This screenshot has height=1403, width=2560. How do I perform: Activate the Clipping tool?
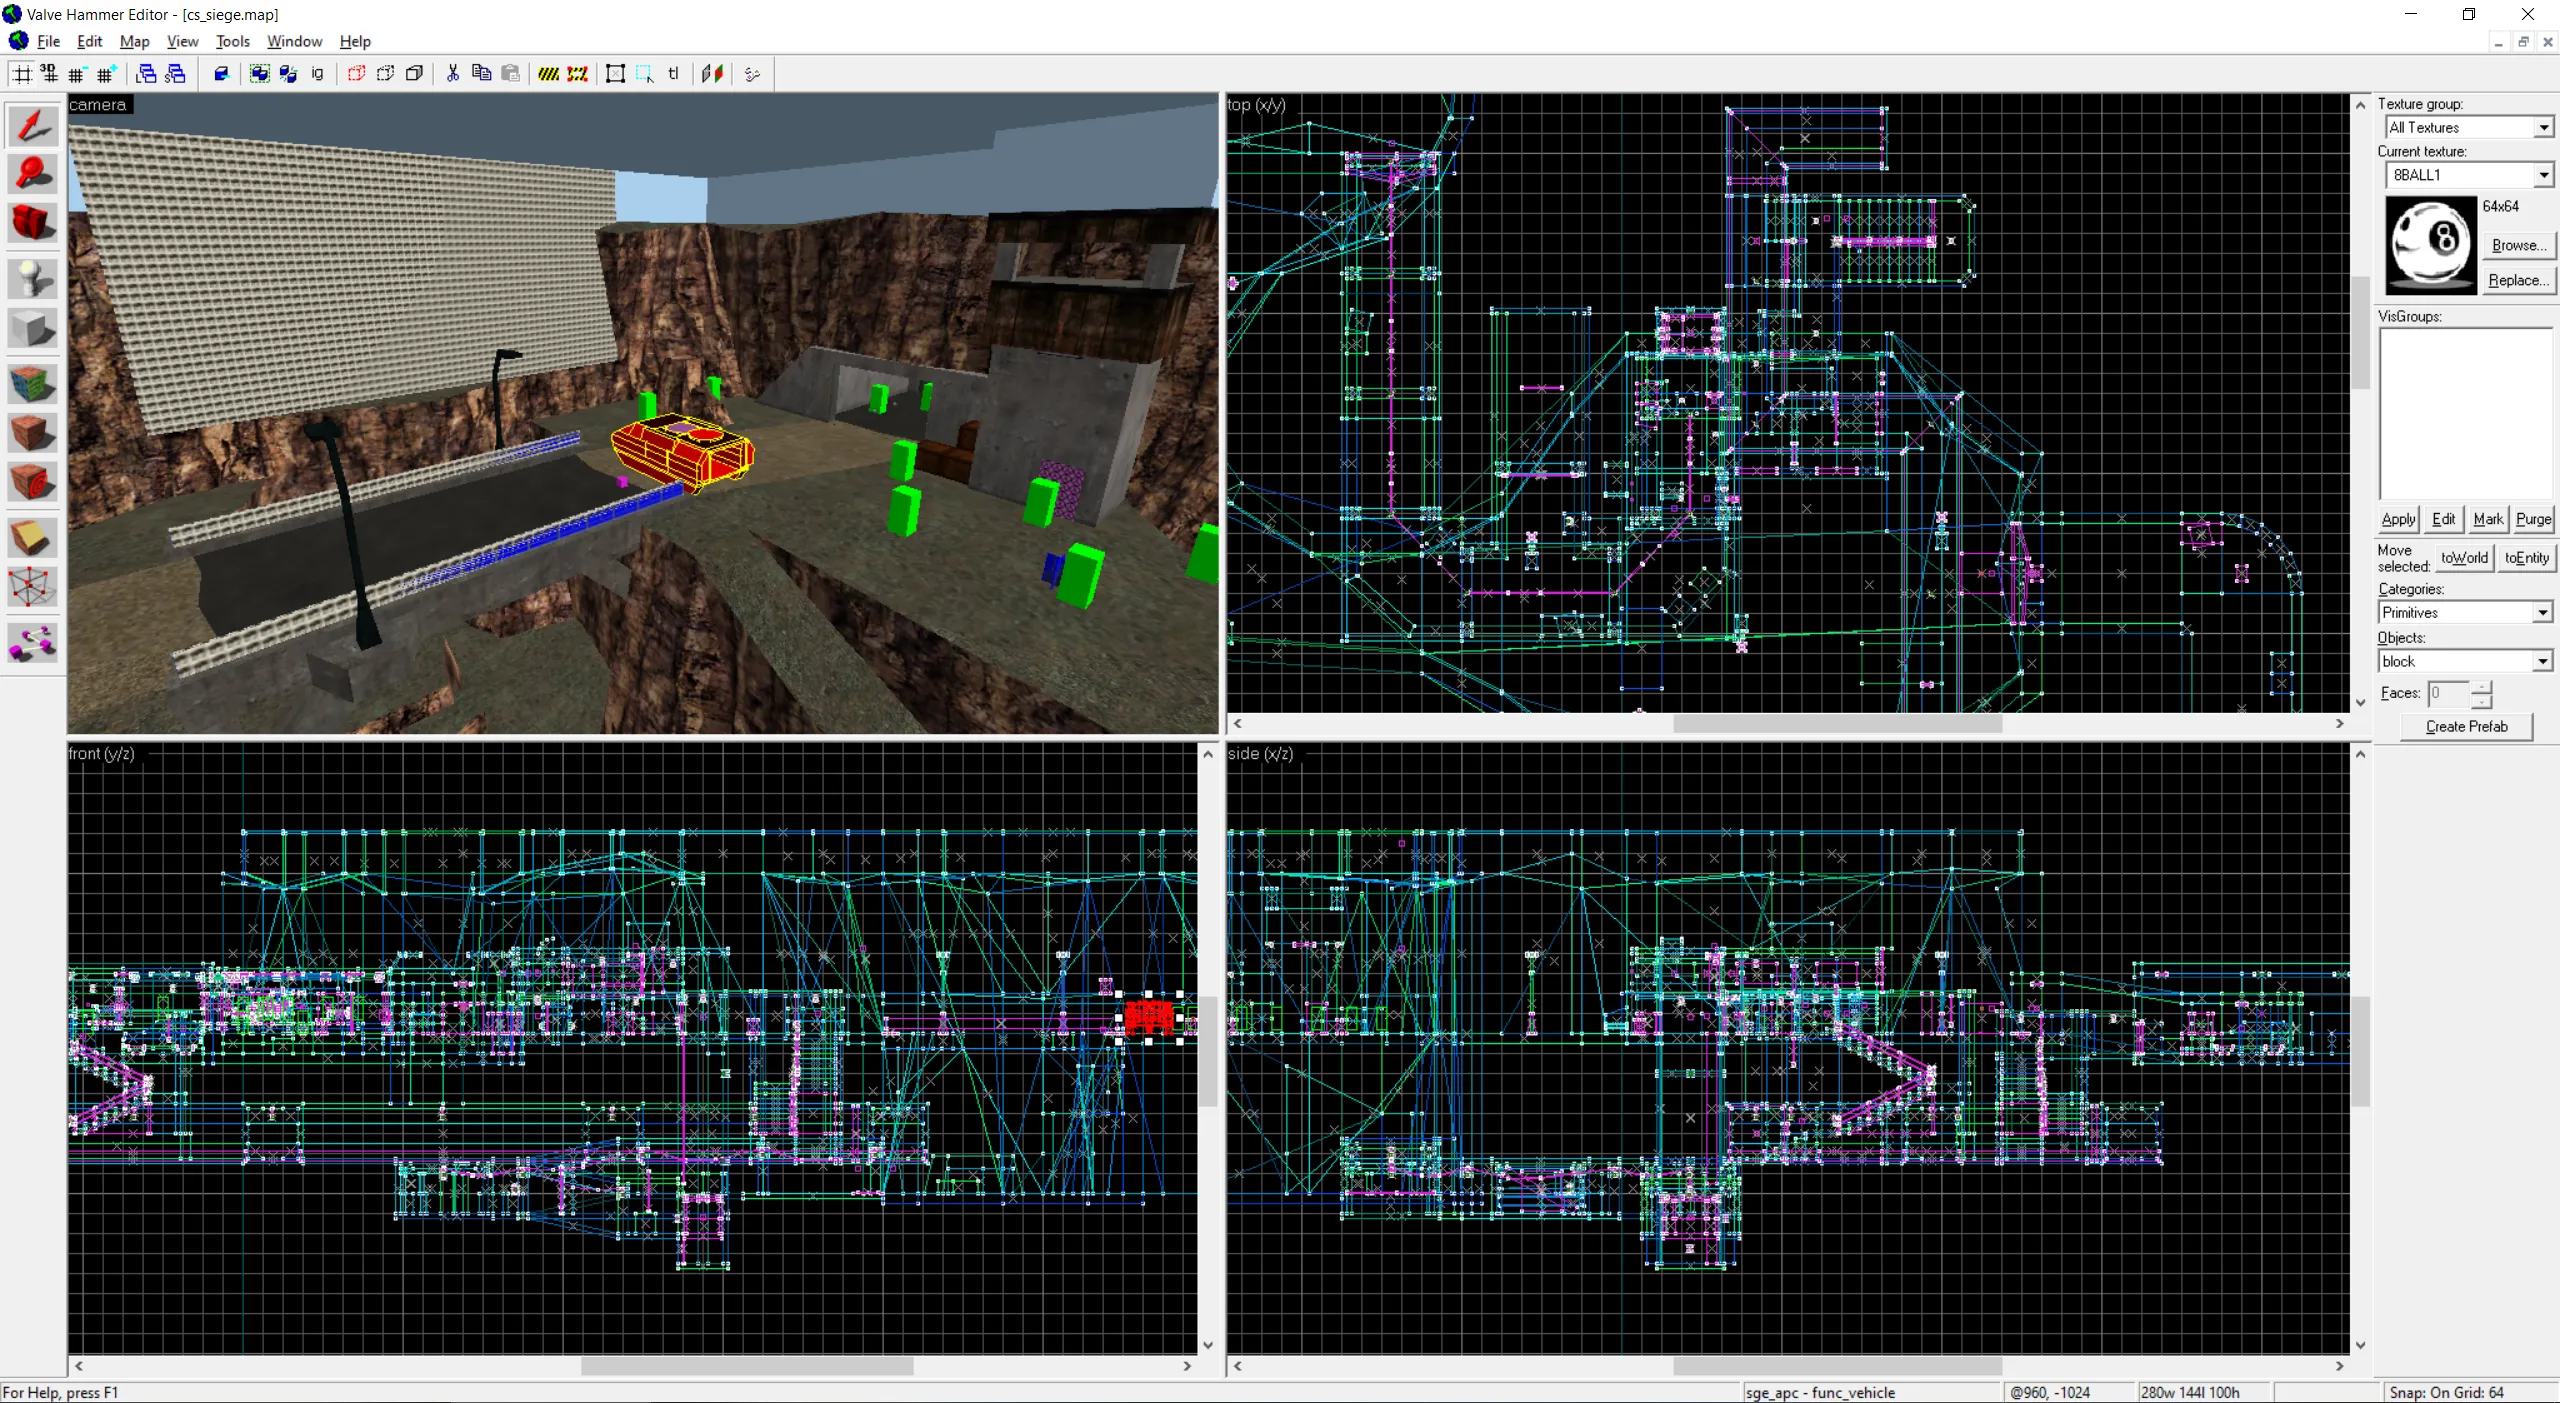[x=32, y=538]
